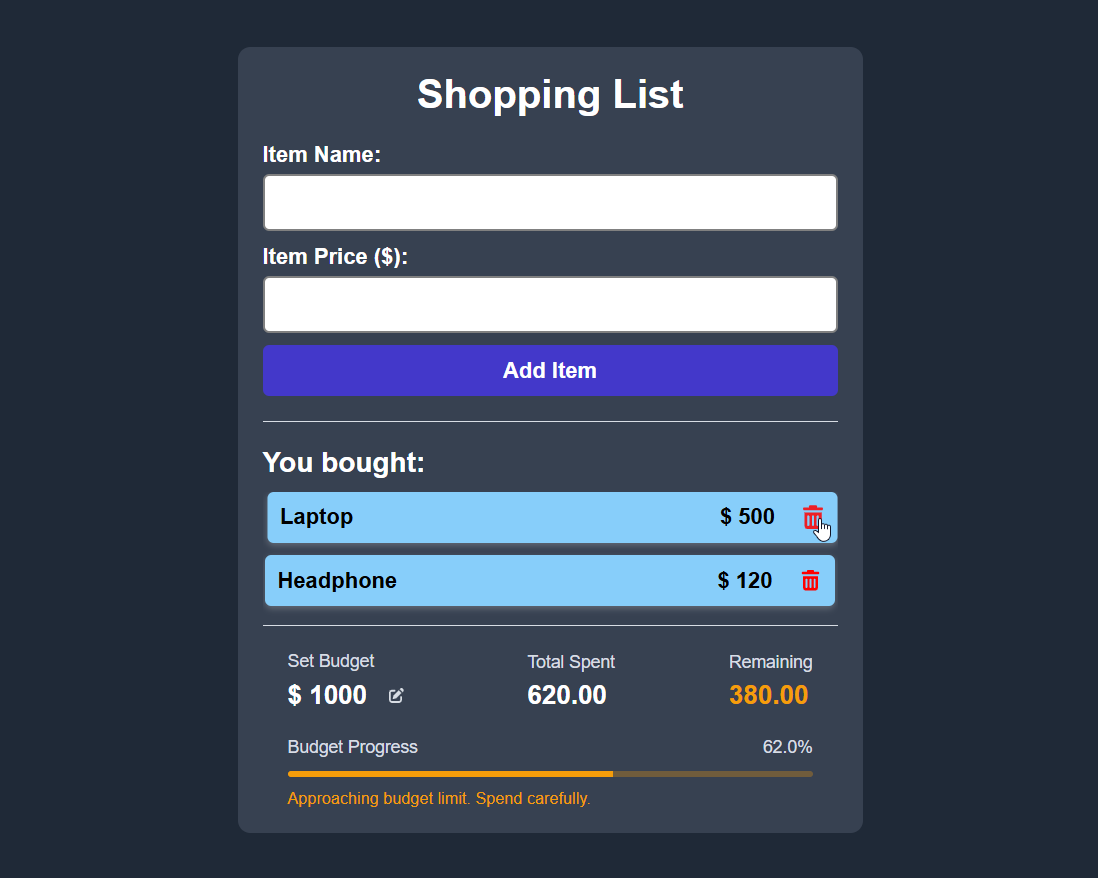
Task: Focus the Item Name input field
Action: coord(550,203)
